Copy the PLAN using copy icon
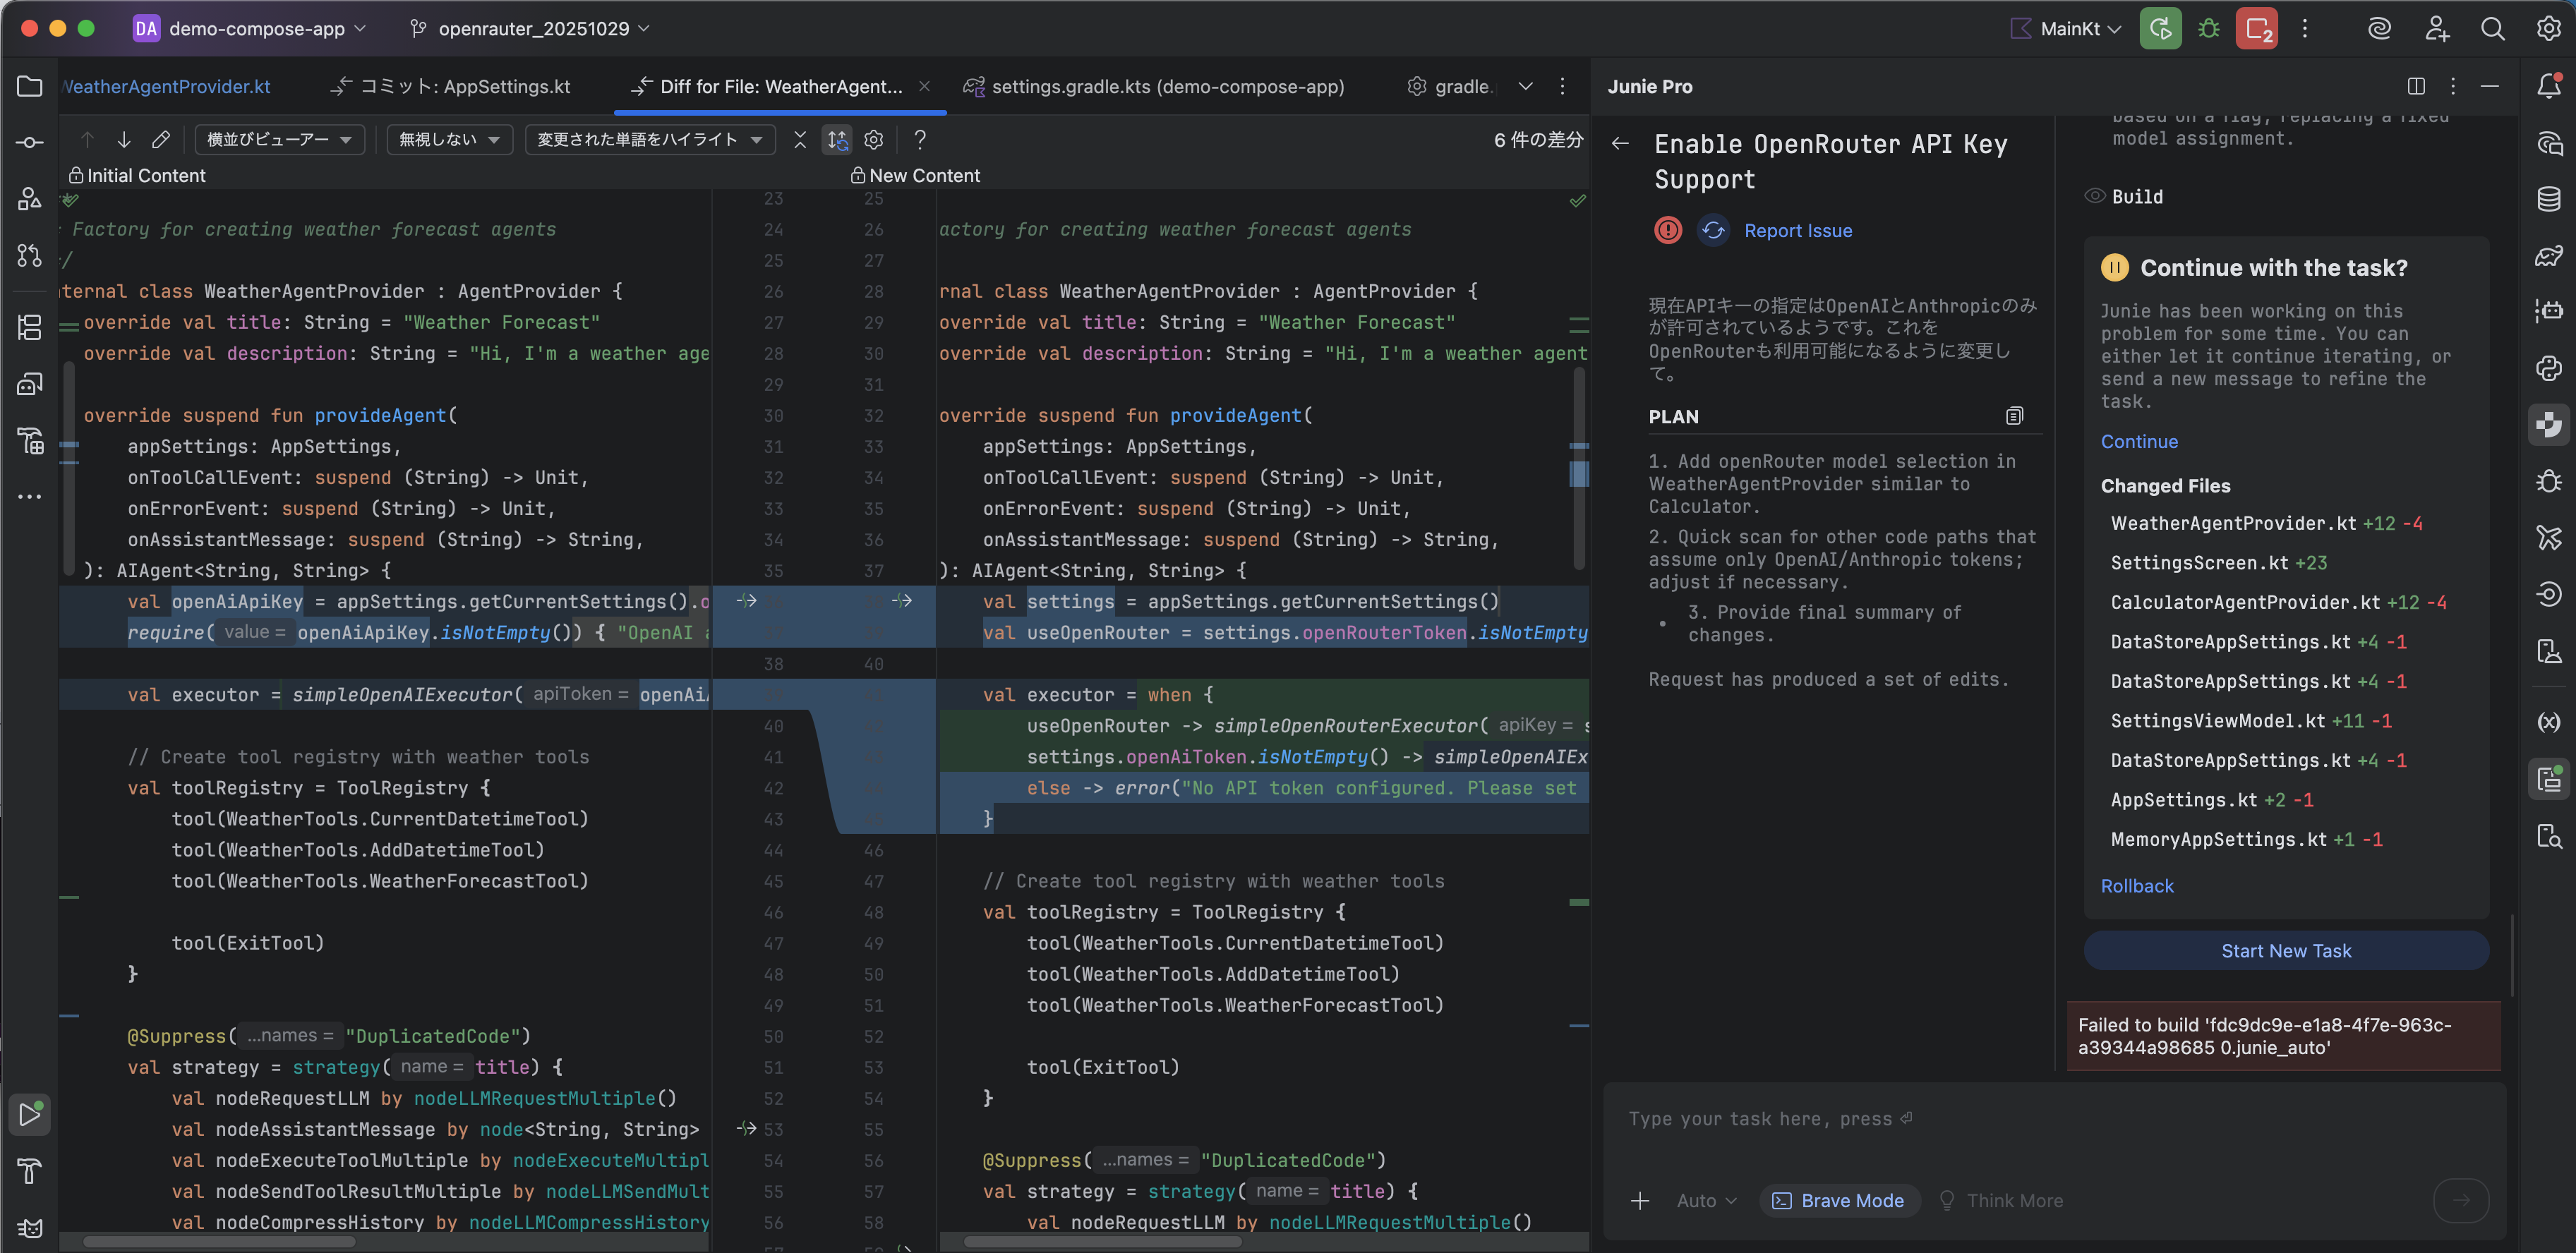 [2014, 416]
